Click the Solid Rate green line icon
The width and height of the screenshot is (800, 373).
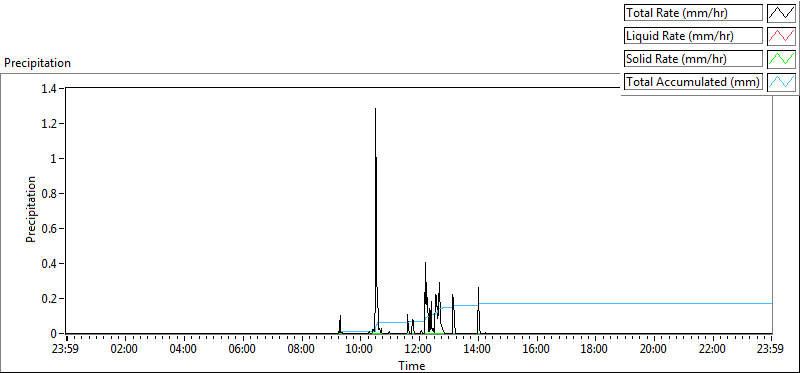781,59
